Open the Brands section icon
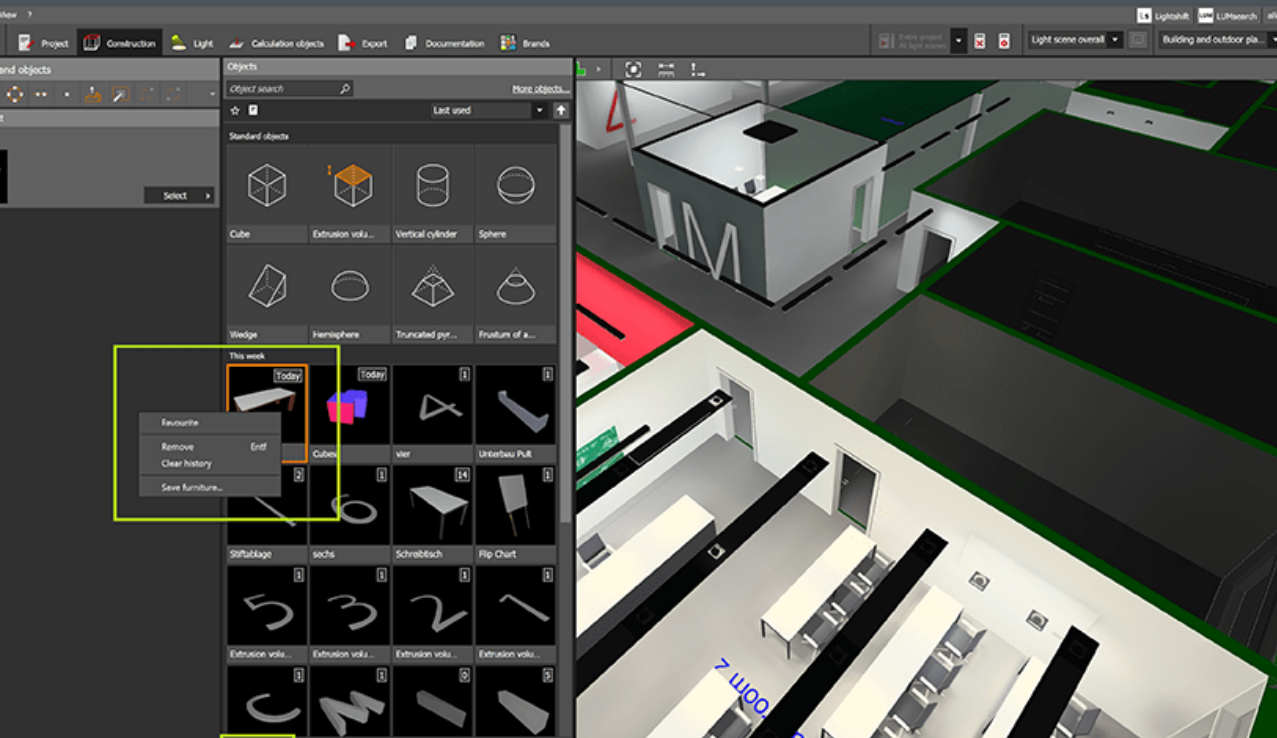The height and width of the screenshot is (738, 1277). (508, 43)
